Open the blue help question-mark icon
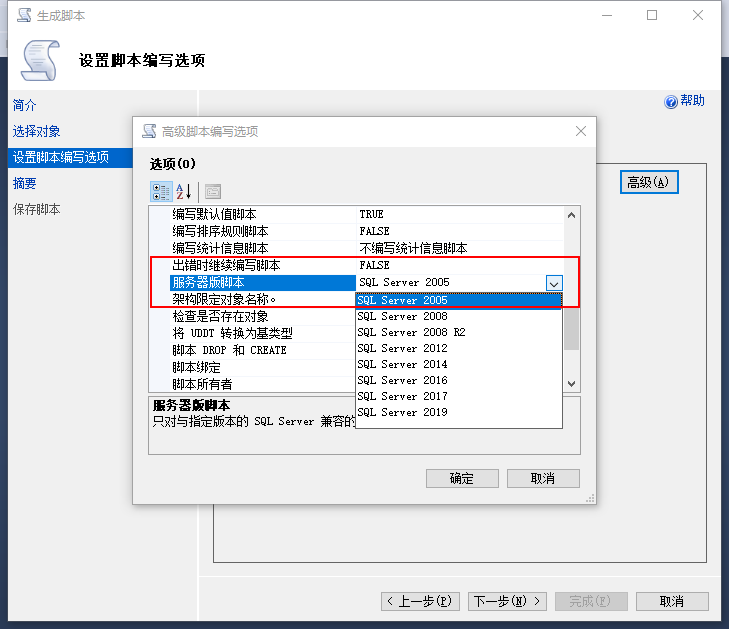 (670, 101)
